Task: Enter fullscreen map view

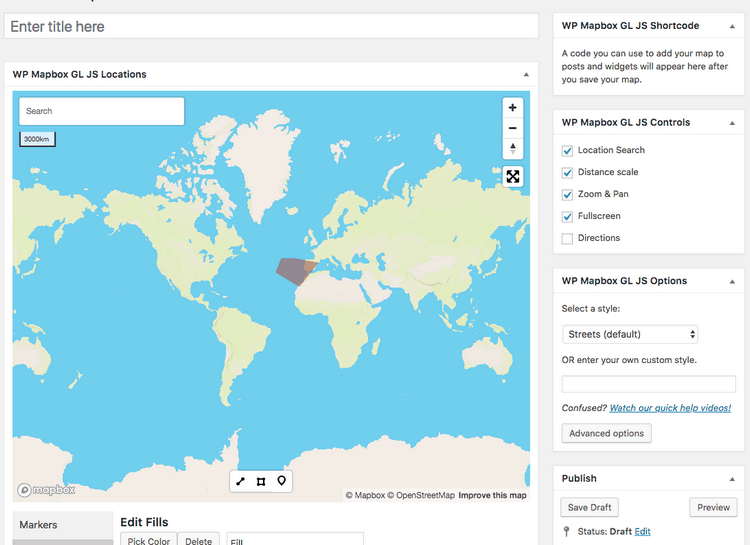Action: pyautogui.click(x=513, y=176)
